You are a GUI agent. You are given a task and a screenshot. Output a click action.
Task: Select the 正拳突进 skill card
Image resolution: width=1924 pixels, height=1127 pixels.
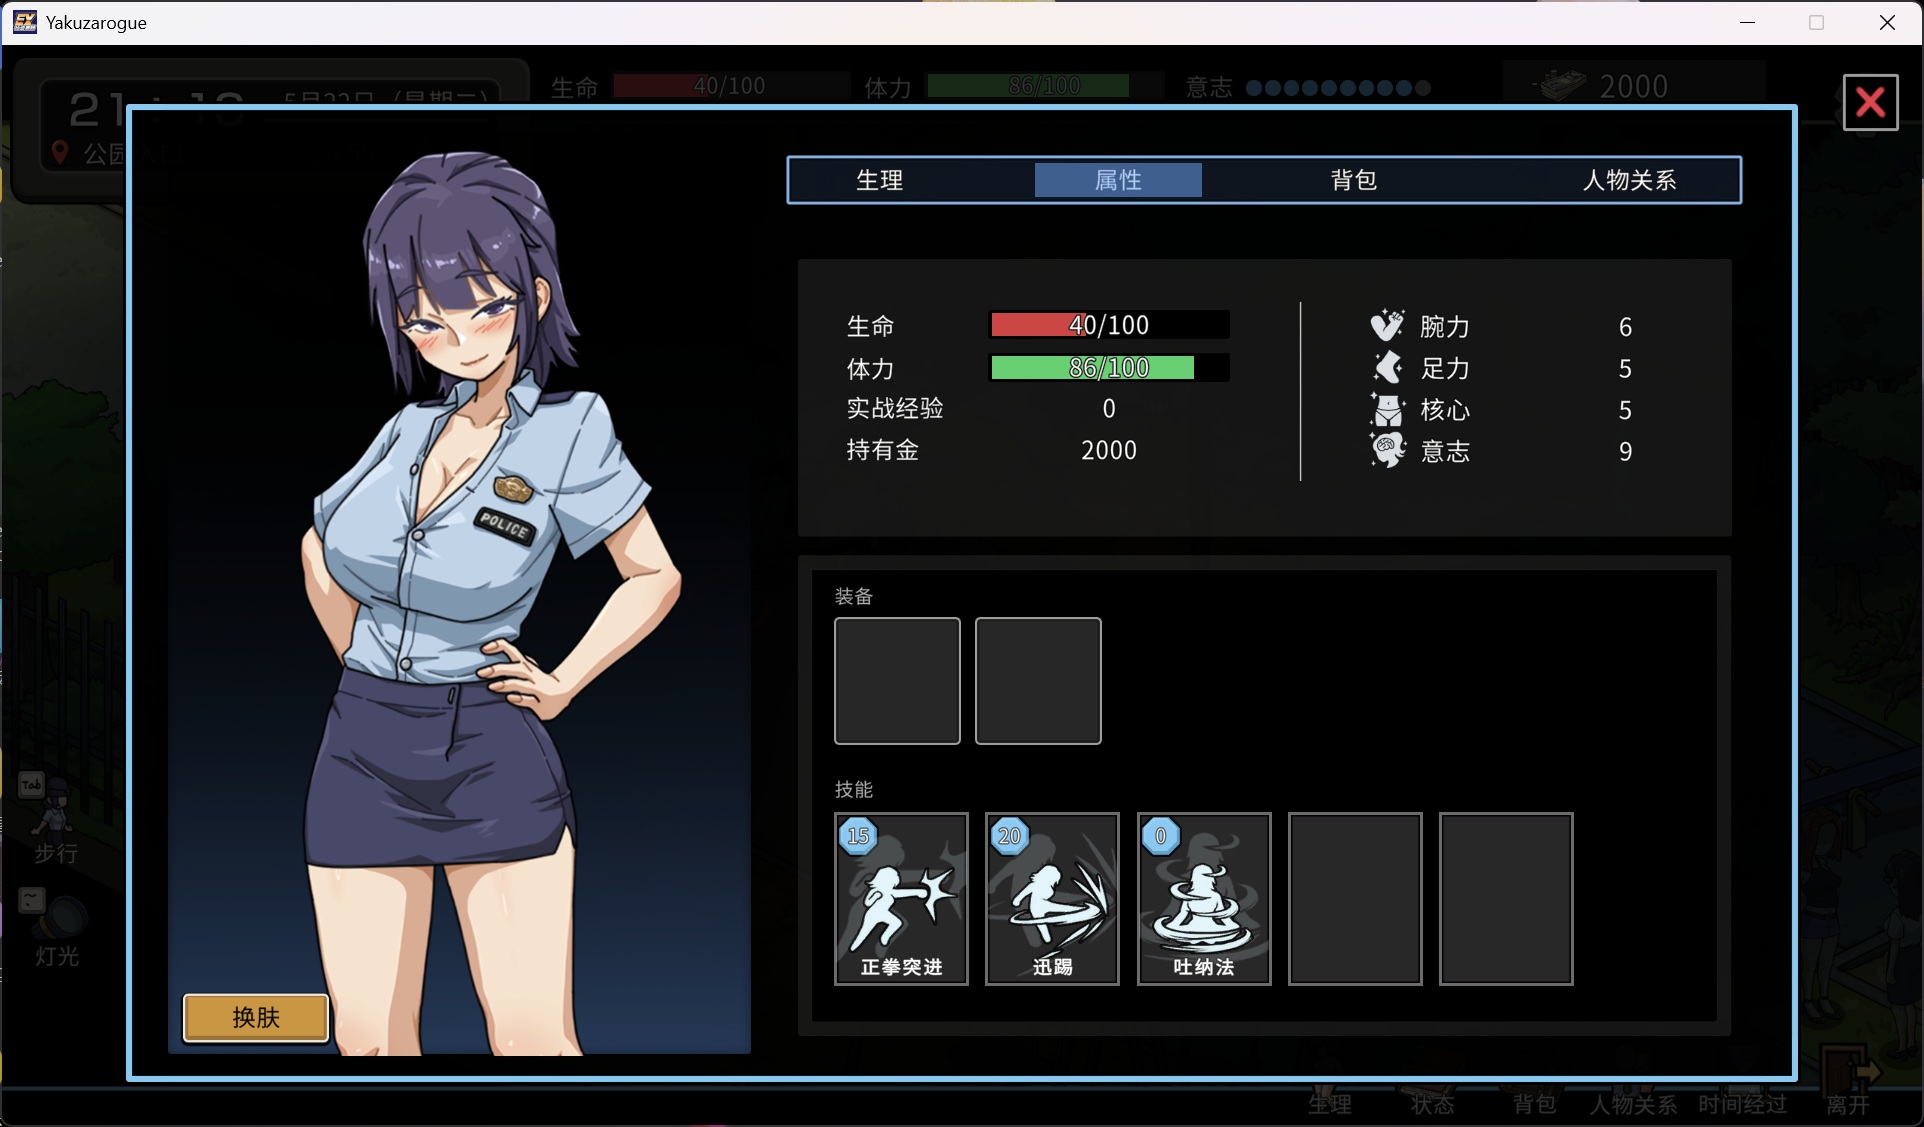coord(901,898)
